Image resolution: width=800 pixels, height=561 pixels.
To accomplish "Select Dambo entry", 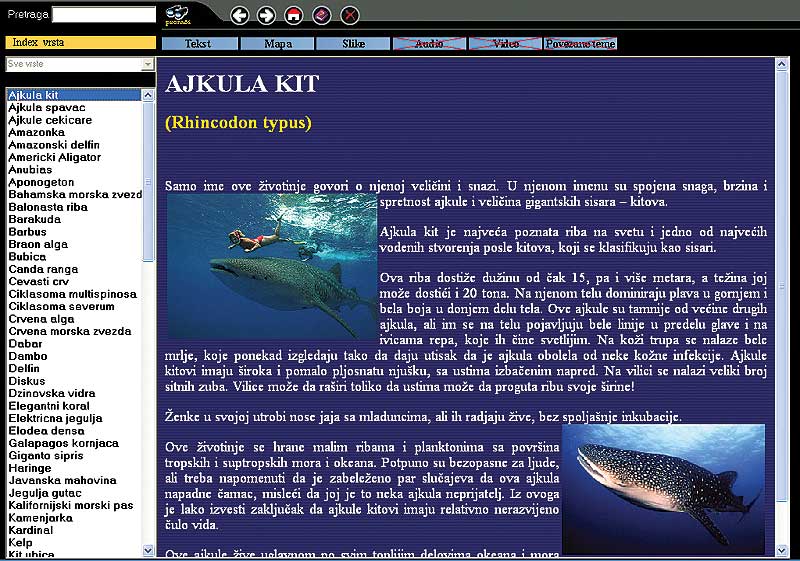I will (74, 356).
